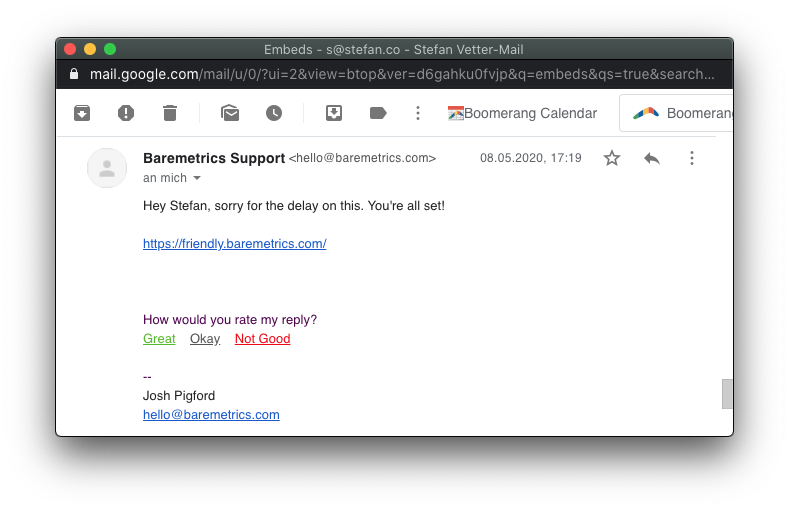Reply to Baremetrics Support message

tap(652, 158)
